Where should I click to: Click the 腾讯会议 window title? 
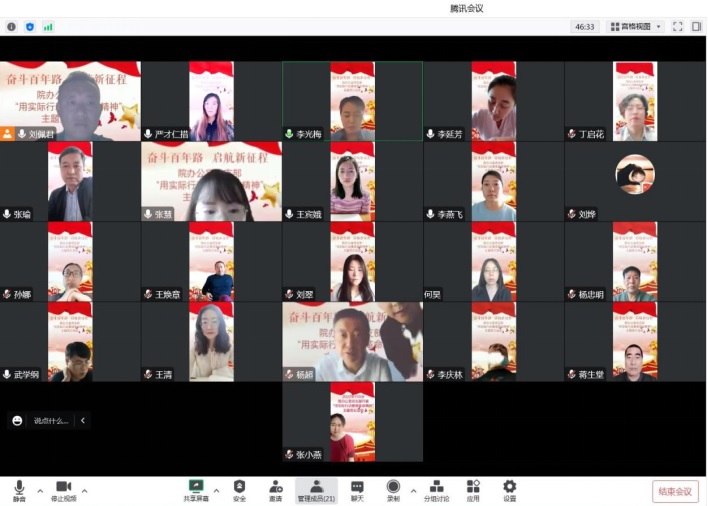tap(466, 8)
